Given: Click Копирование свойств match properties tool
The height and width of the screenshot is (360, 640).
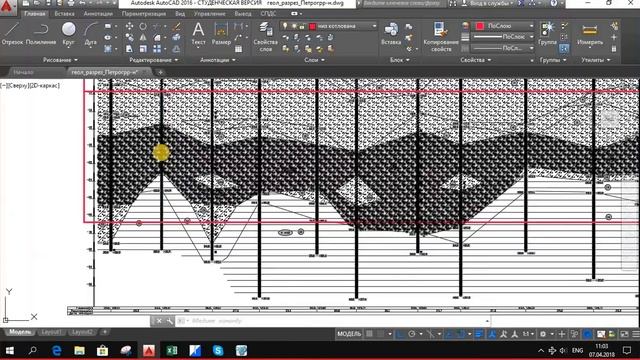Looking at the screenshot, I should coord(440,37).
